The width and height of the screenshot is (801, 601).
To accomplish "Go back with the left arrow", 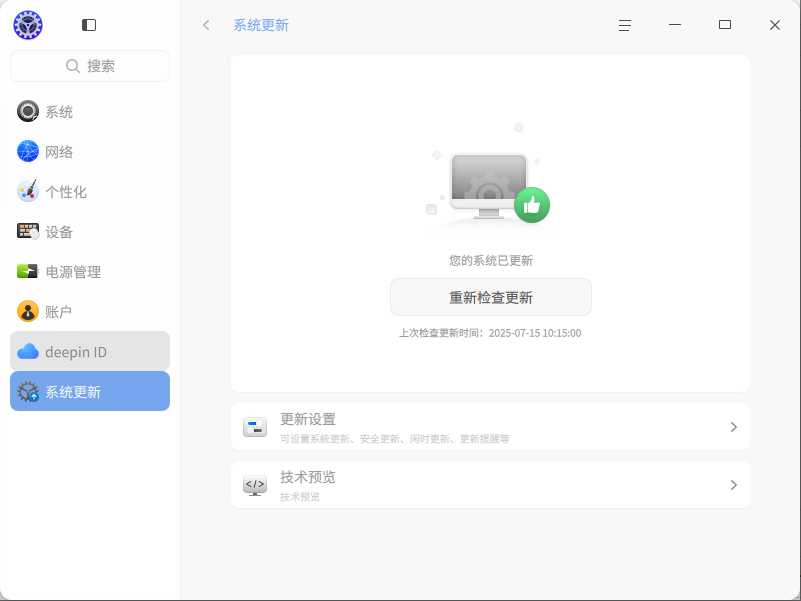I will pyautogui.click(x=206, y=25).
